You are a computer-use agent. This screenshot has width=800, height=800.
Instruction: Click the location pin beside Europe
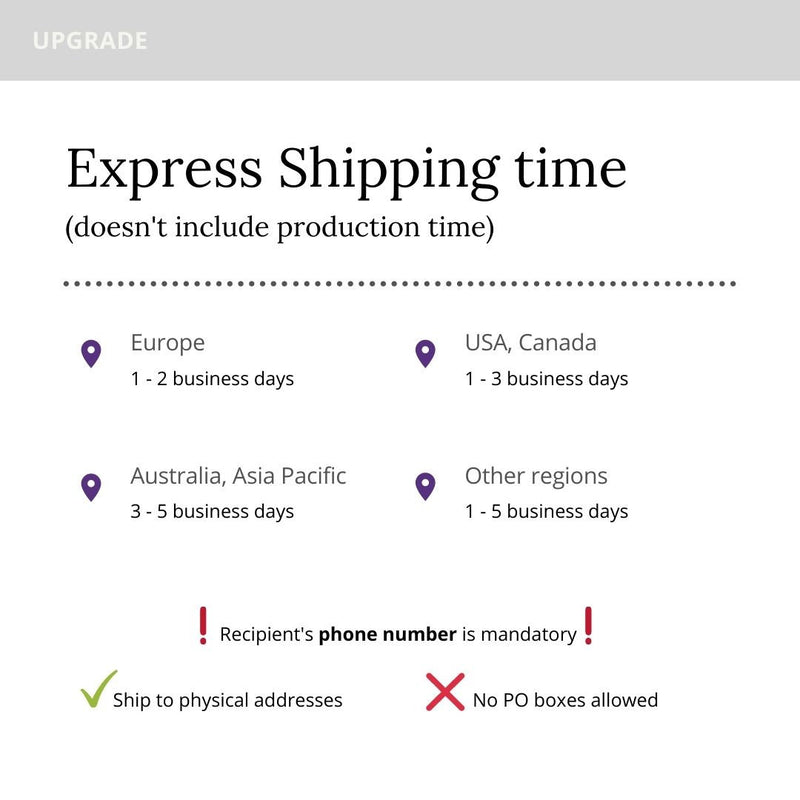tap(91, 353)
